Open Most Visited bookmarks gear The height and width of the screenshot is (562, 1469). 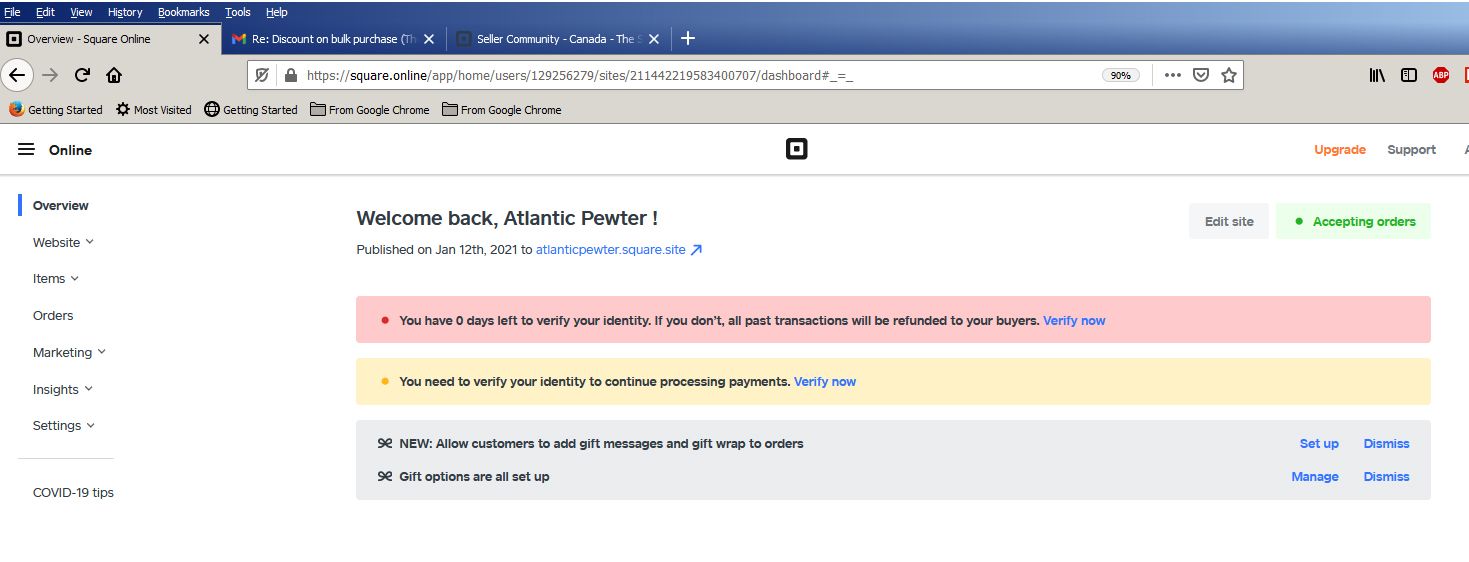[x=153, y=110]
